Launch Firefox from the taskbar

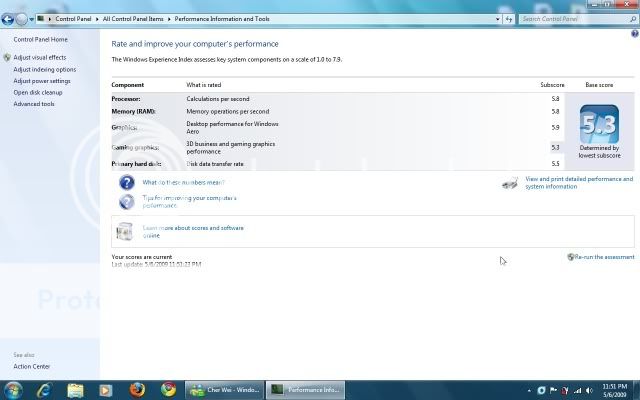click(x=138, y=389)
